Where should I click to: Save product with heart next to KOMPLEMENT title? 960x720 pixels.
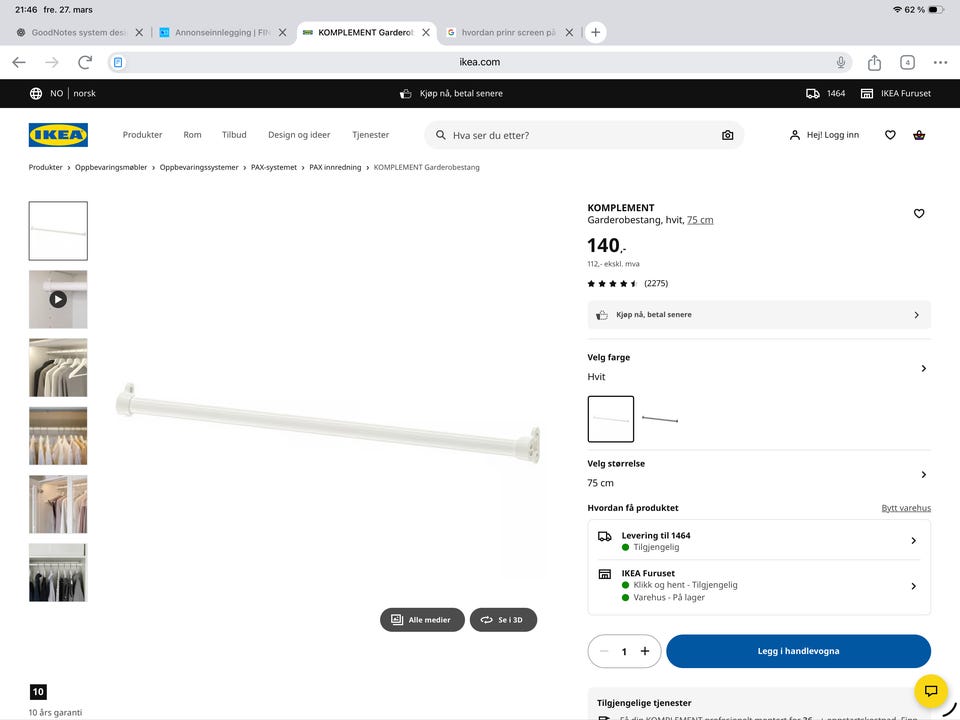click(919, 213)
